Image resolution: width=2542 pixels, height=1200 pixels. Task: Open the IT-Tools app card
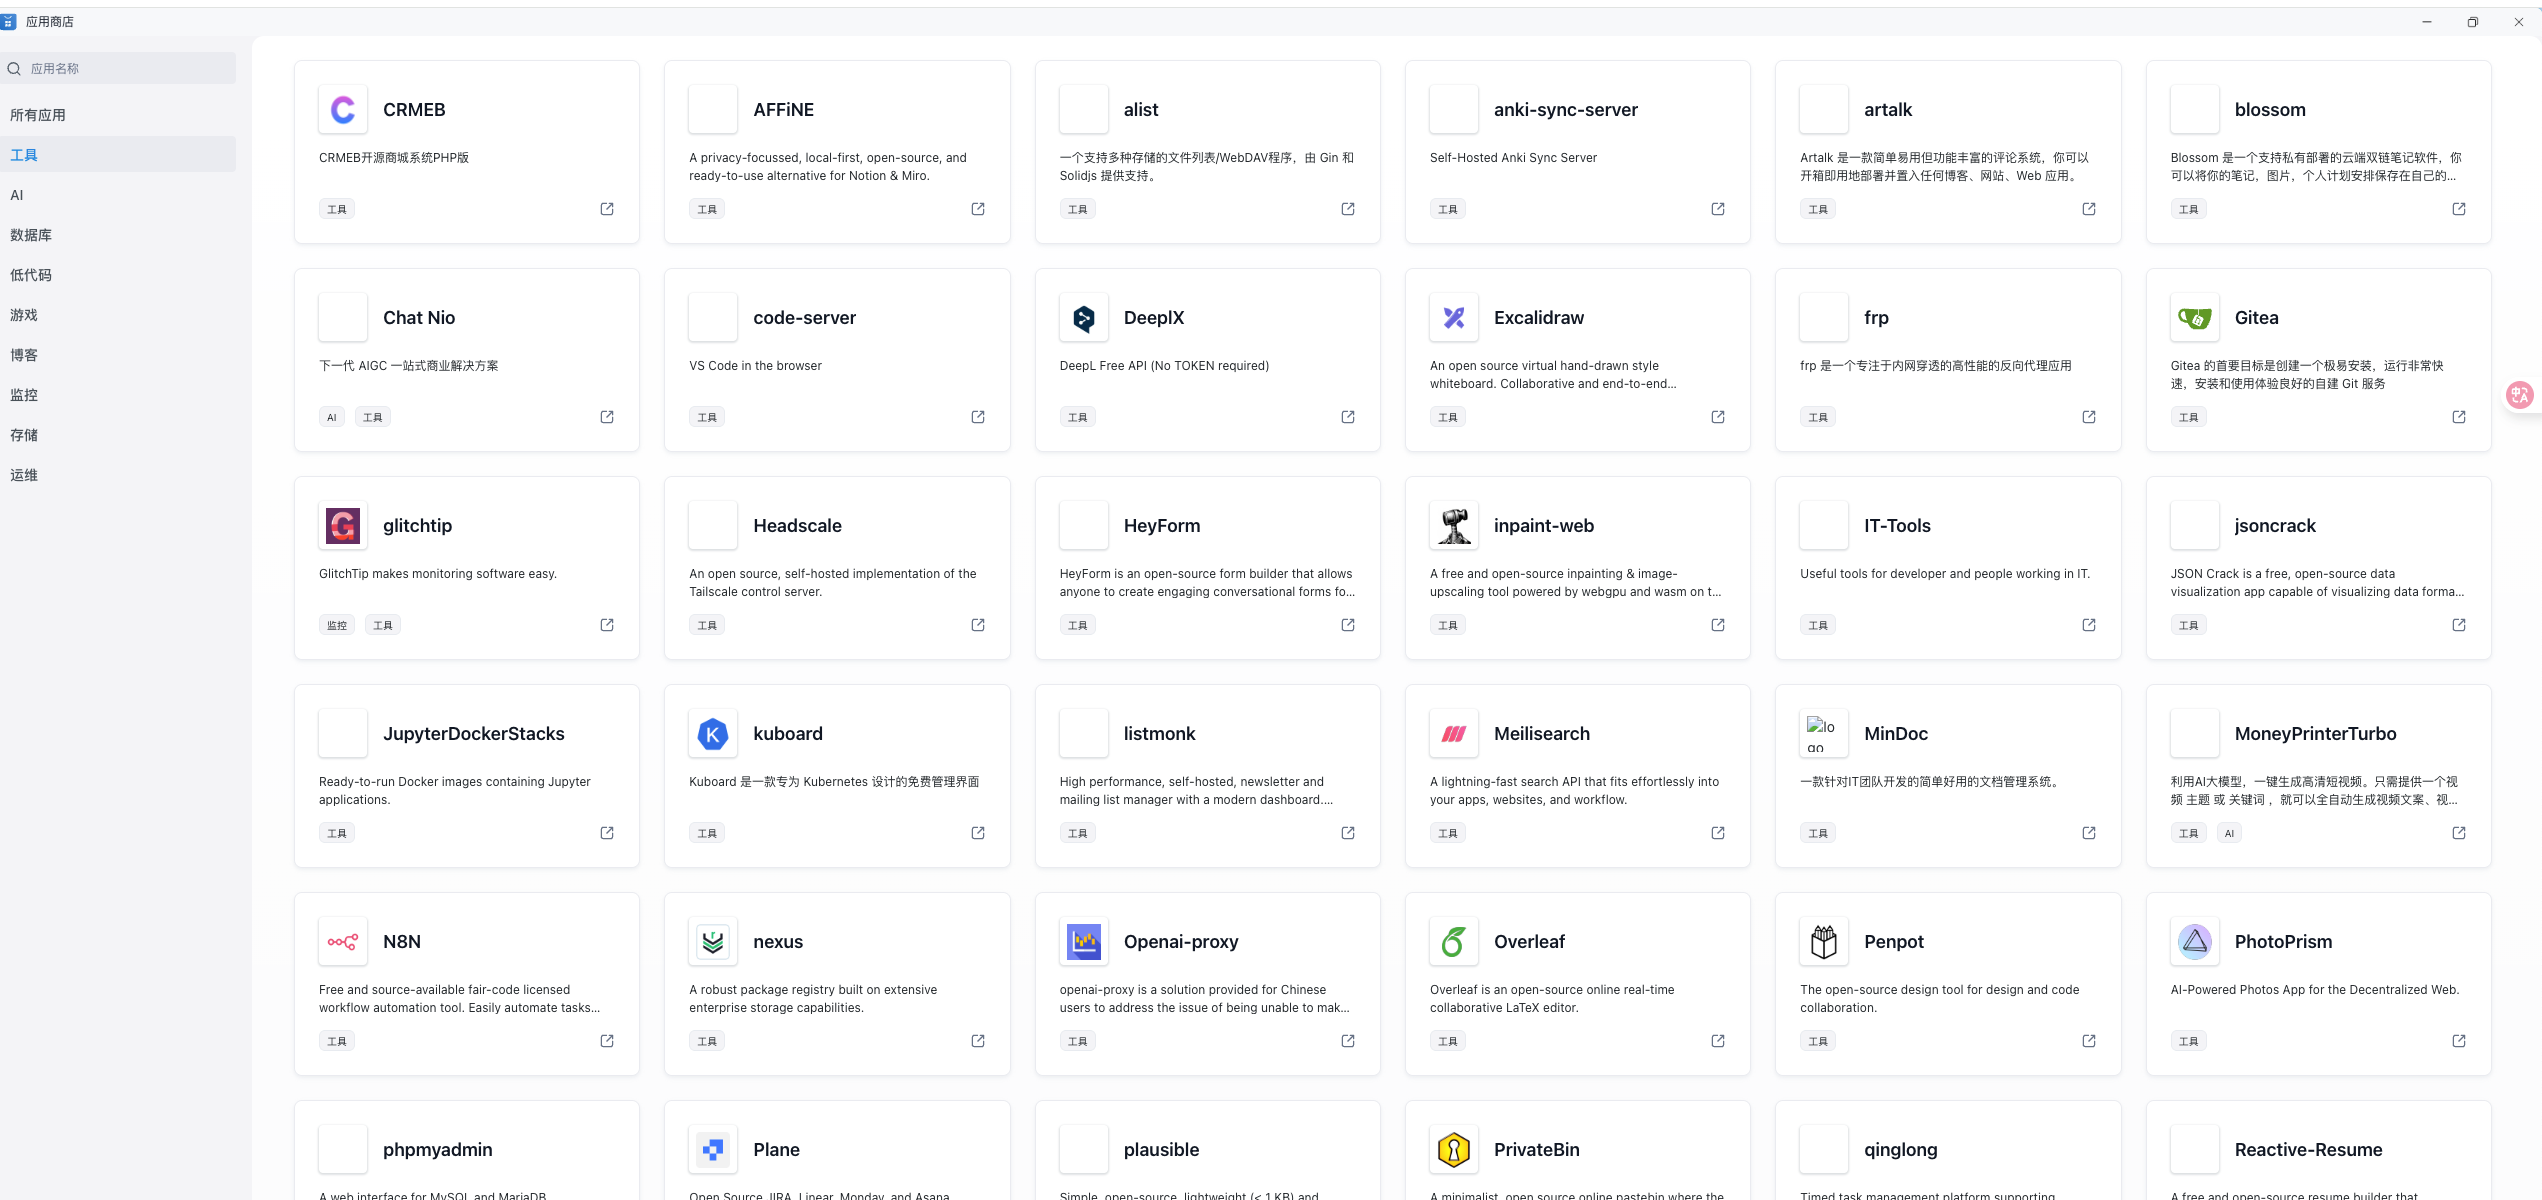(1946, 567)
